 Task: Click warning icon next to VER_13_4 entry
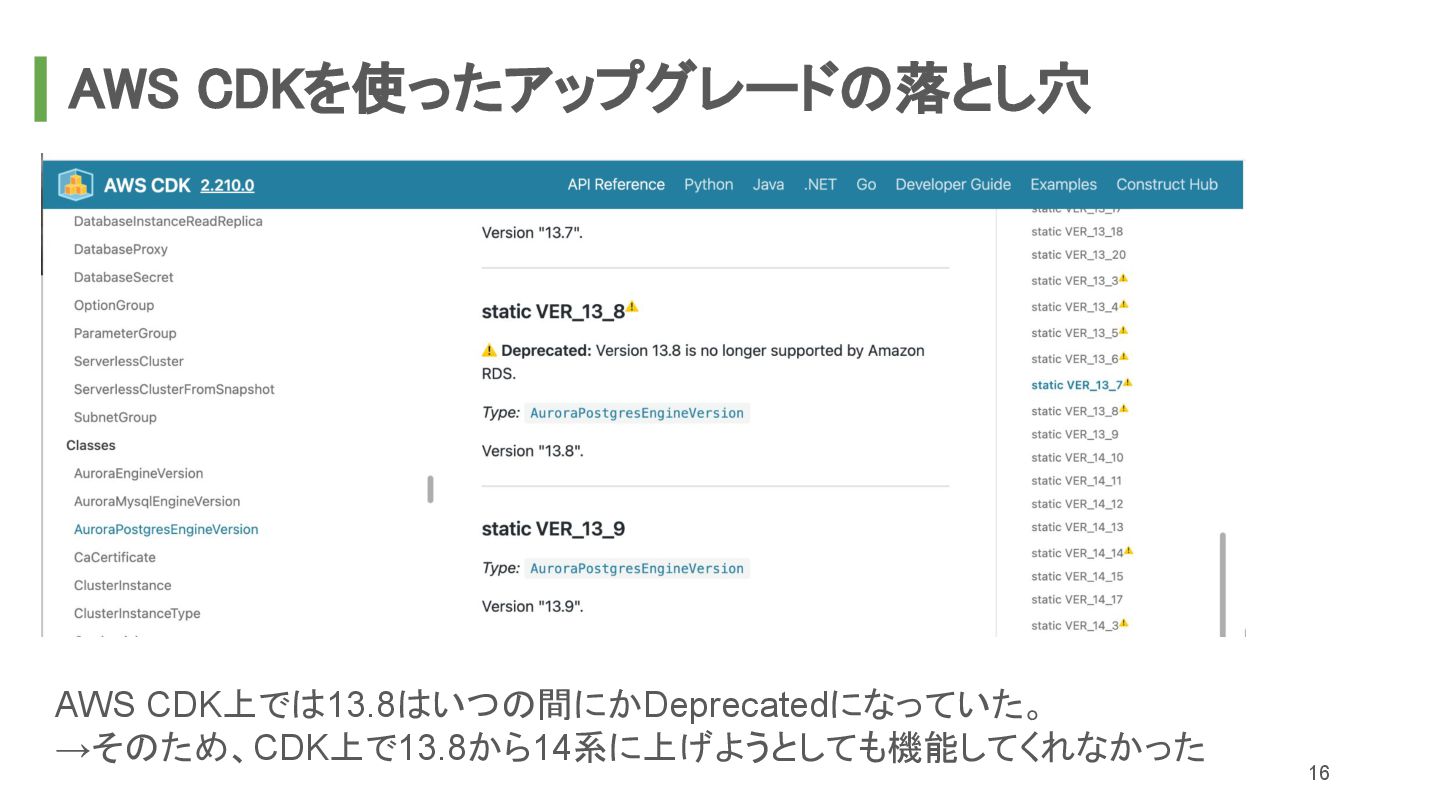(1124, 304)
